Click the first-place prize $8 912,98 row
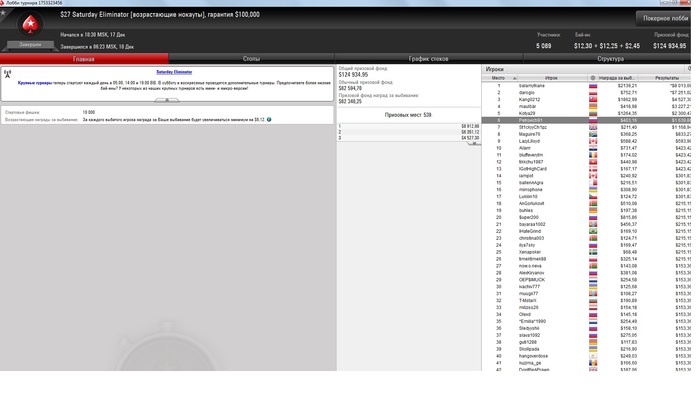Viewport: 700px width, 394px height. pyautogui.click(x=408, y=126)
